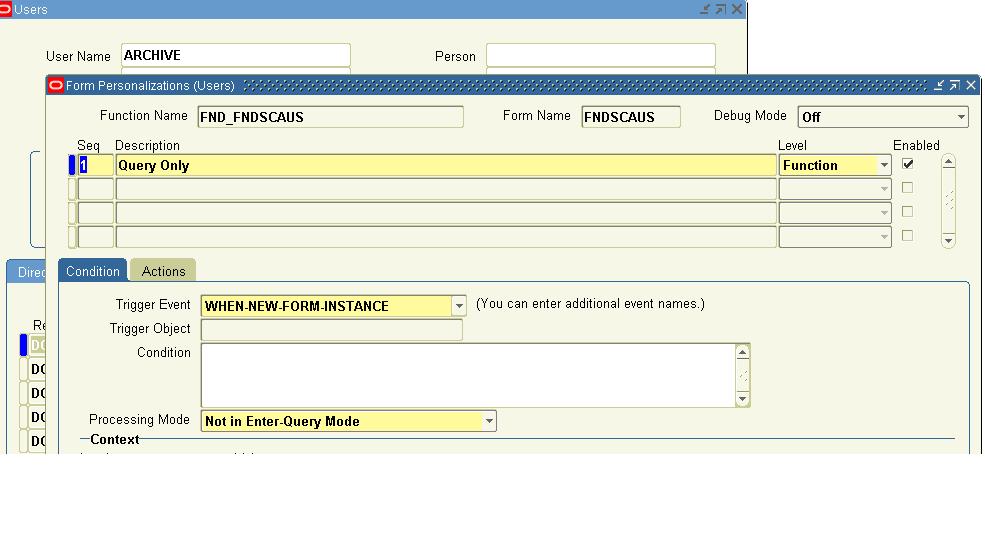The height and width of the screenshot is (542, 985).
Task: Select the record indicator beside Query Only row
Action: coord(72,165)
